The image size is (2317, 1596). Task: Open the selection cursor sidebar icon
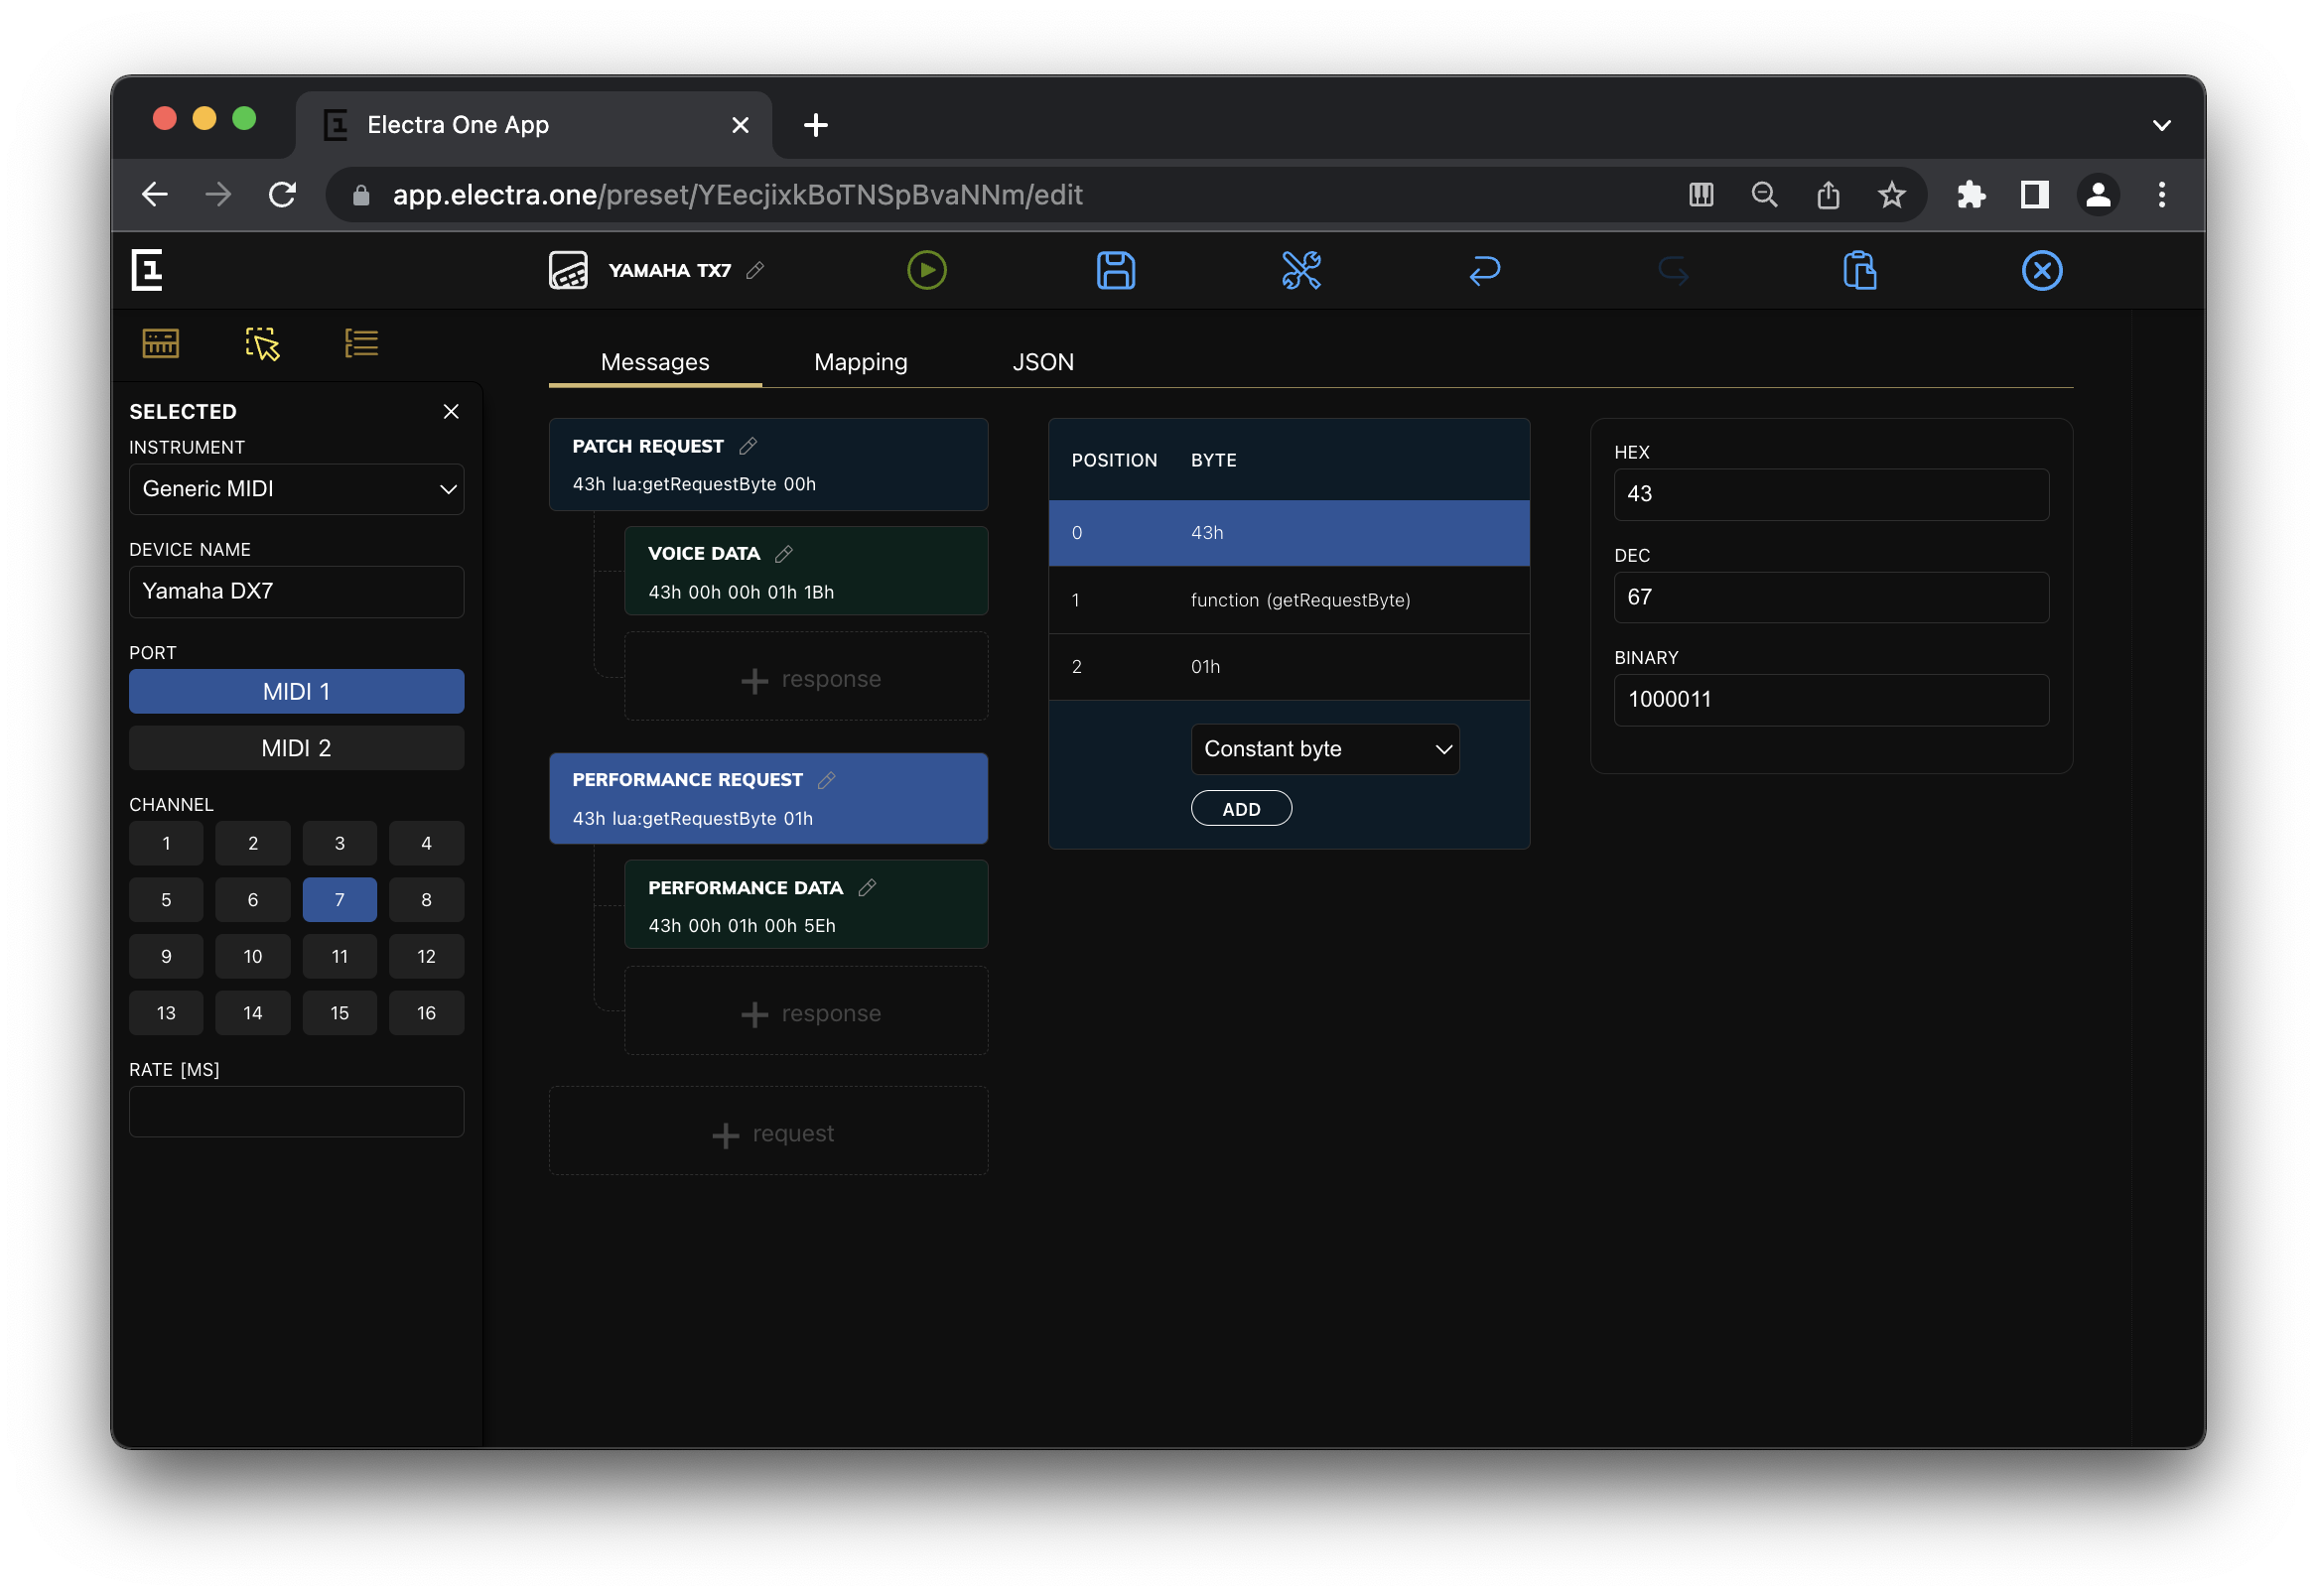[x=262, y=343]
